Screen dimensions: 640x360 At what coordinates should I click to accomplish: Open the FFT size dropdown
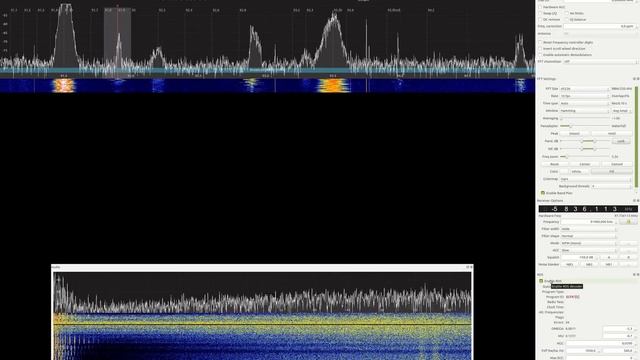(x=584, y=89)
